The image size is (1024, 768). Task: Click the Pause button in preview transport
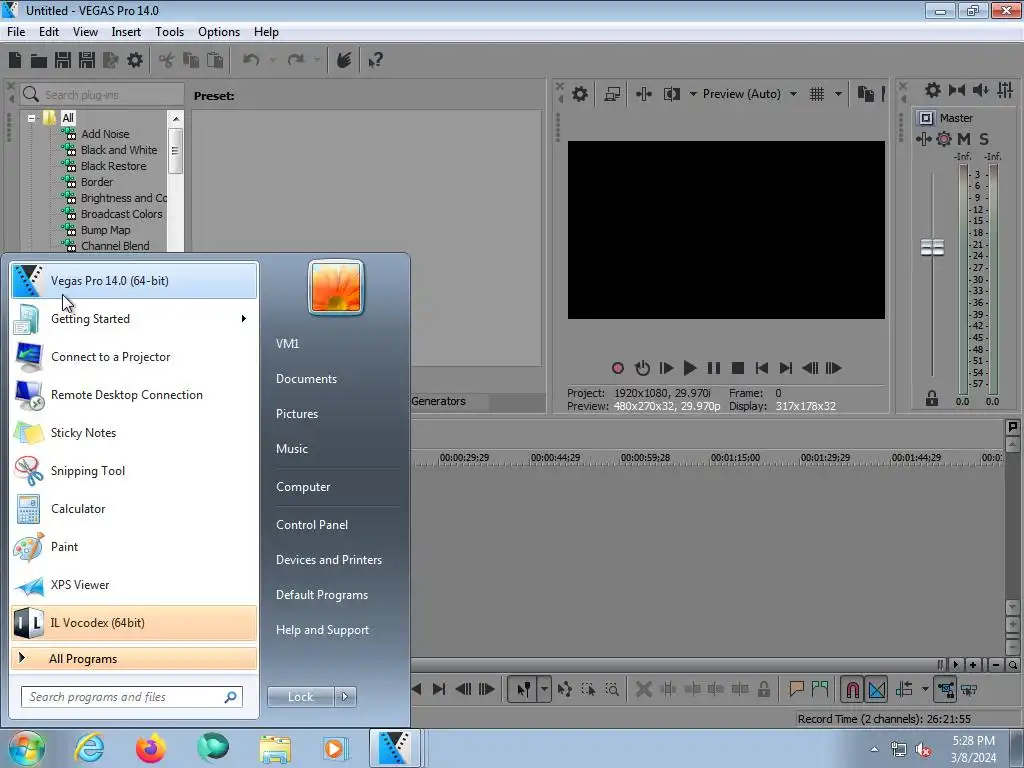[714, 368]
